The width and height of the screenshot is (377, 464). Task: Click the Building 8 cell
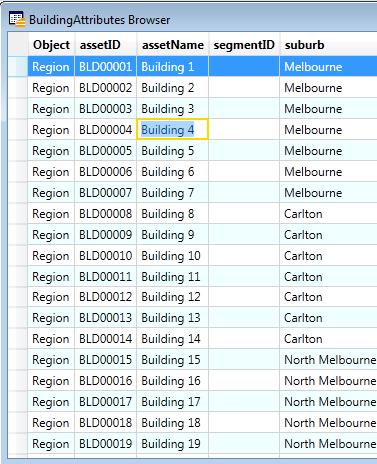(x=173, y=214)
